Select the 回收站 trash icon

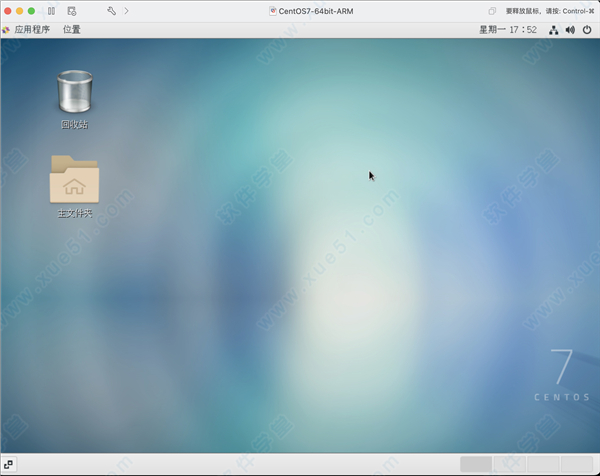click(75, 99)
